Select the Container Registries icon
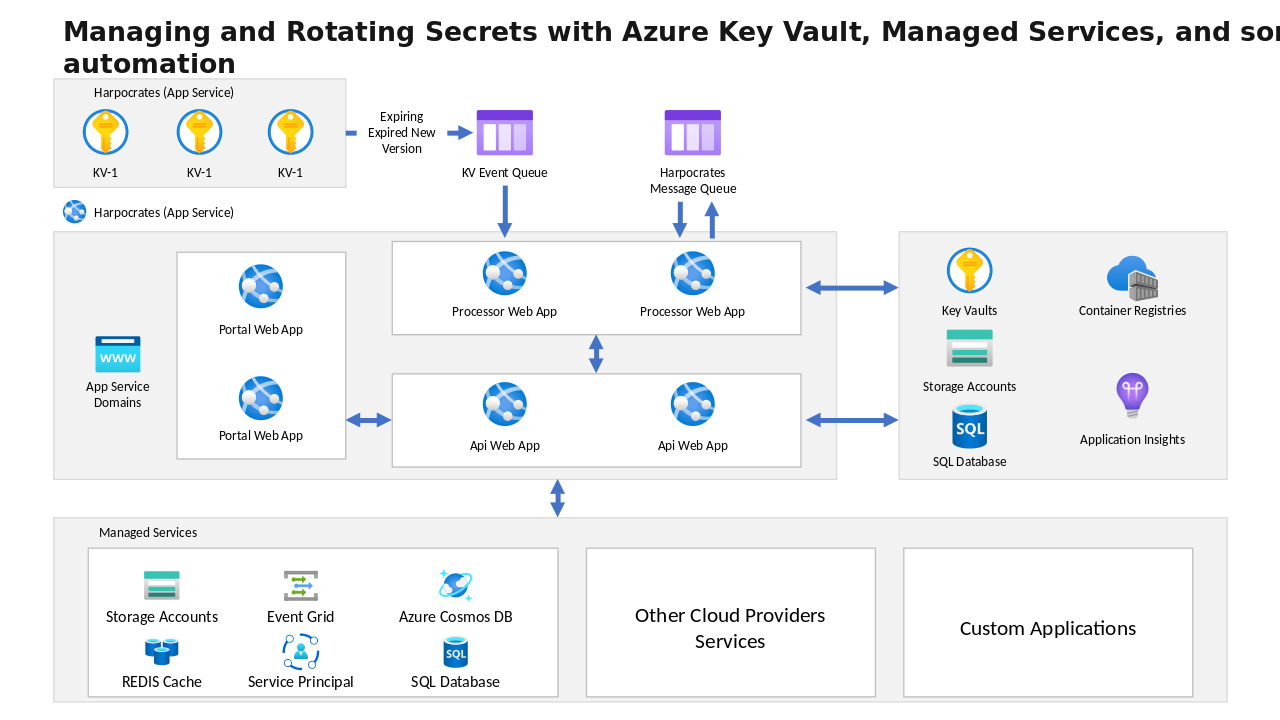The width and height of the screenshot is (1280, 720). click(1132, 278)
